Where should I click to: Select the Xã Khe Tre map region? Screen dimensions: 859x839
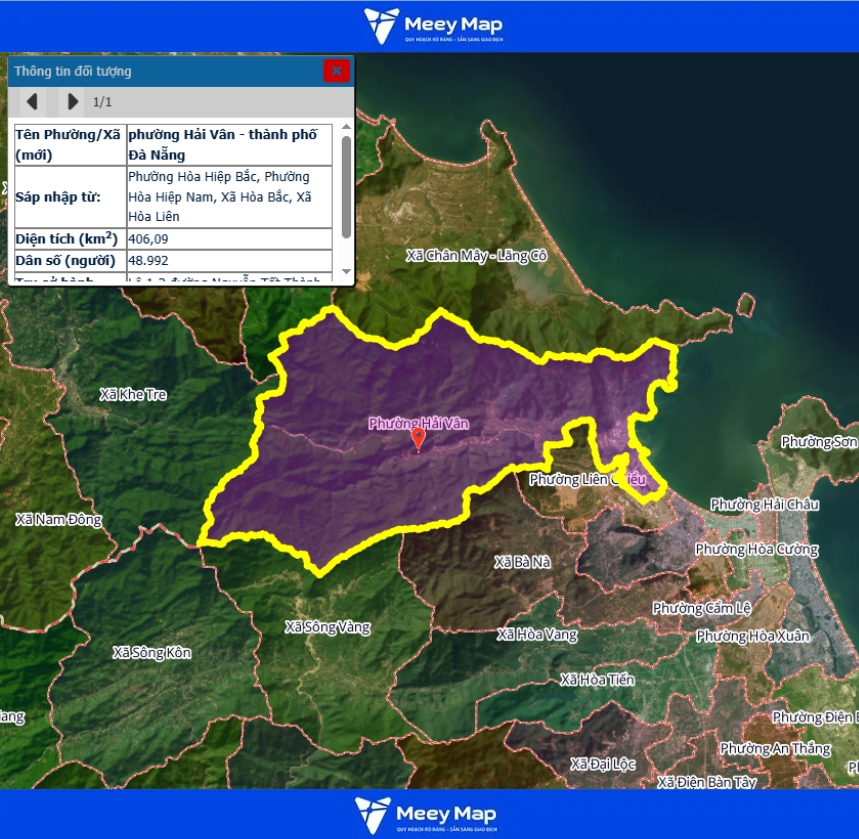[133, 395]
